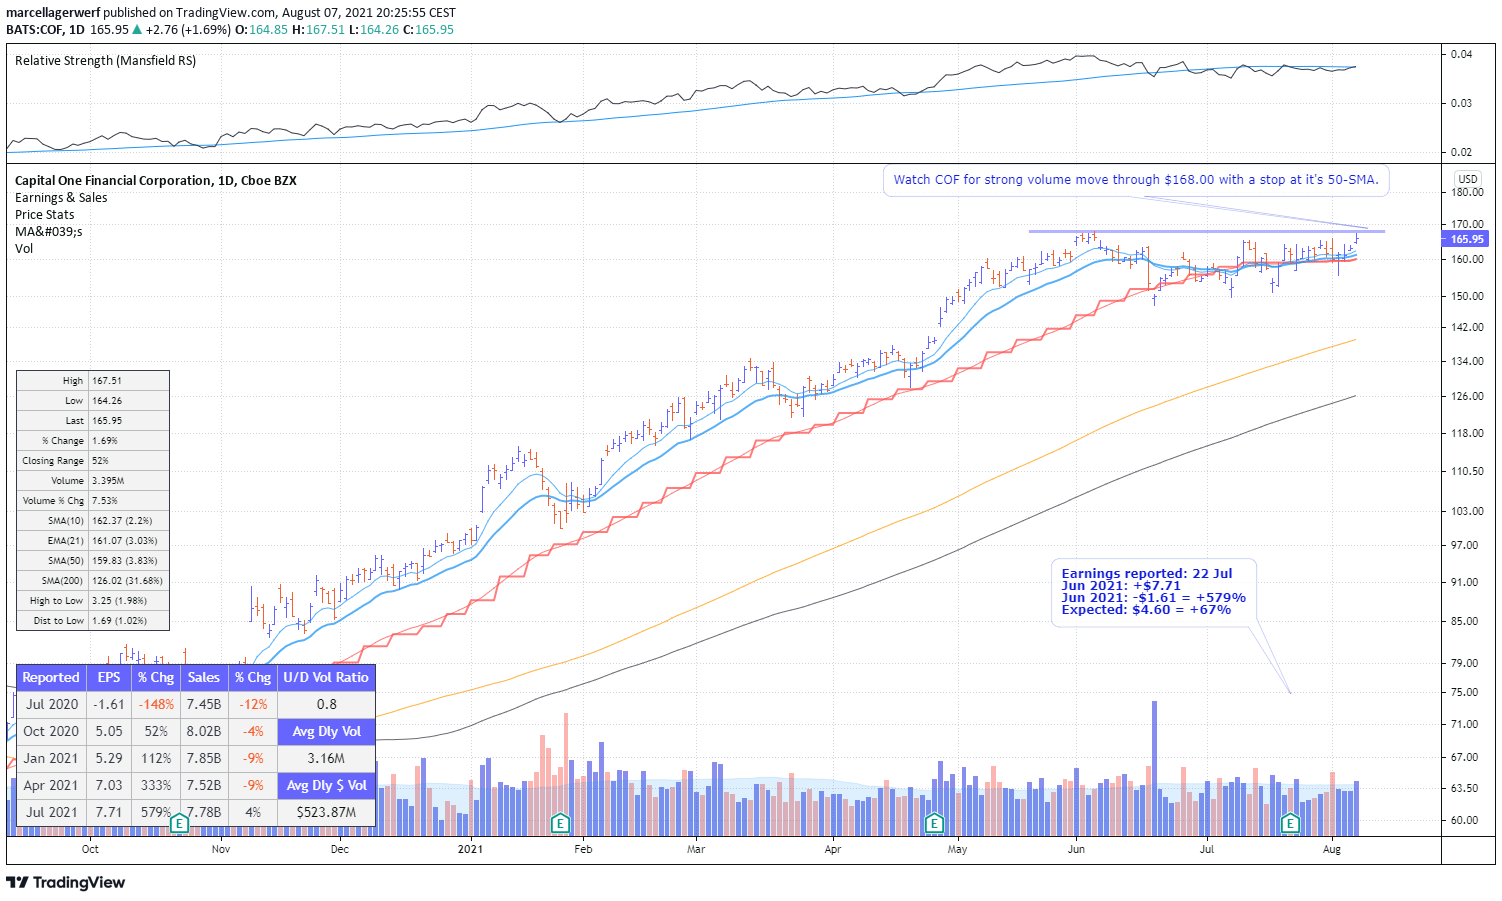Select the resistance line near $168
The height and width of the screenshot is (901, 1502).
[1207, 232]
